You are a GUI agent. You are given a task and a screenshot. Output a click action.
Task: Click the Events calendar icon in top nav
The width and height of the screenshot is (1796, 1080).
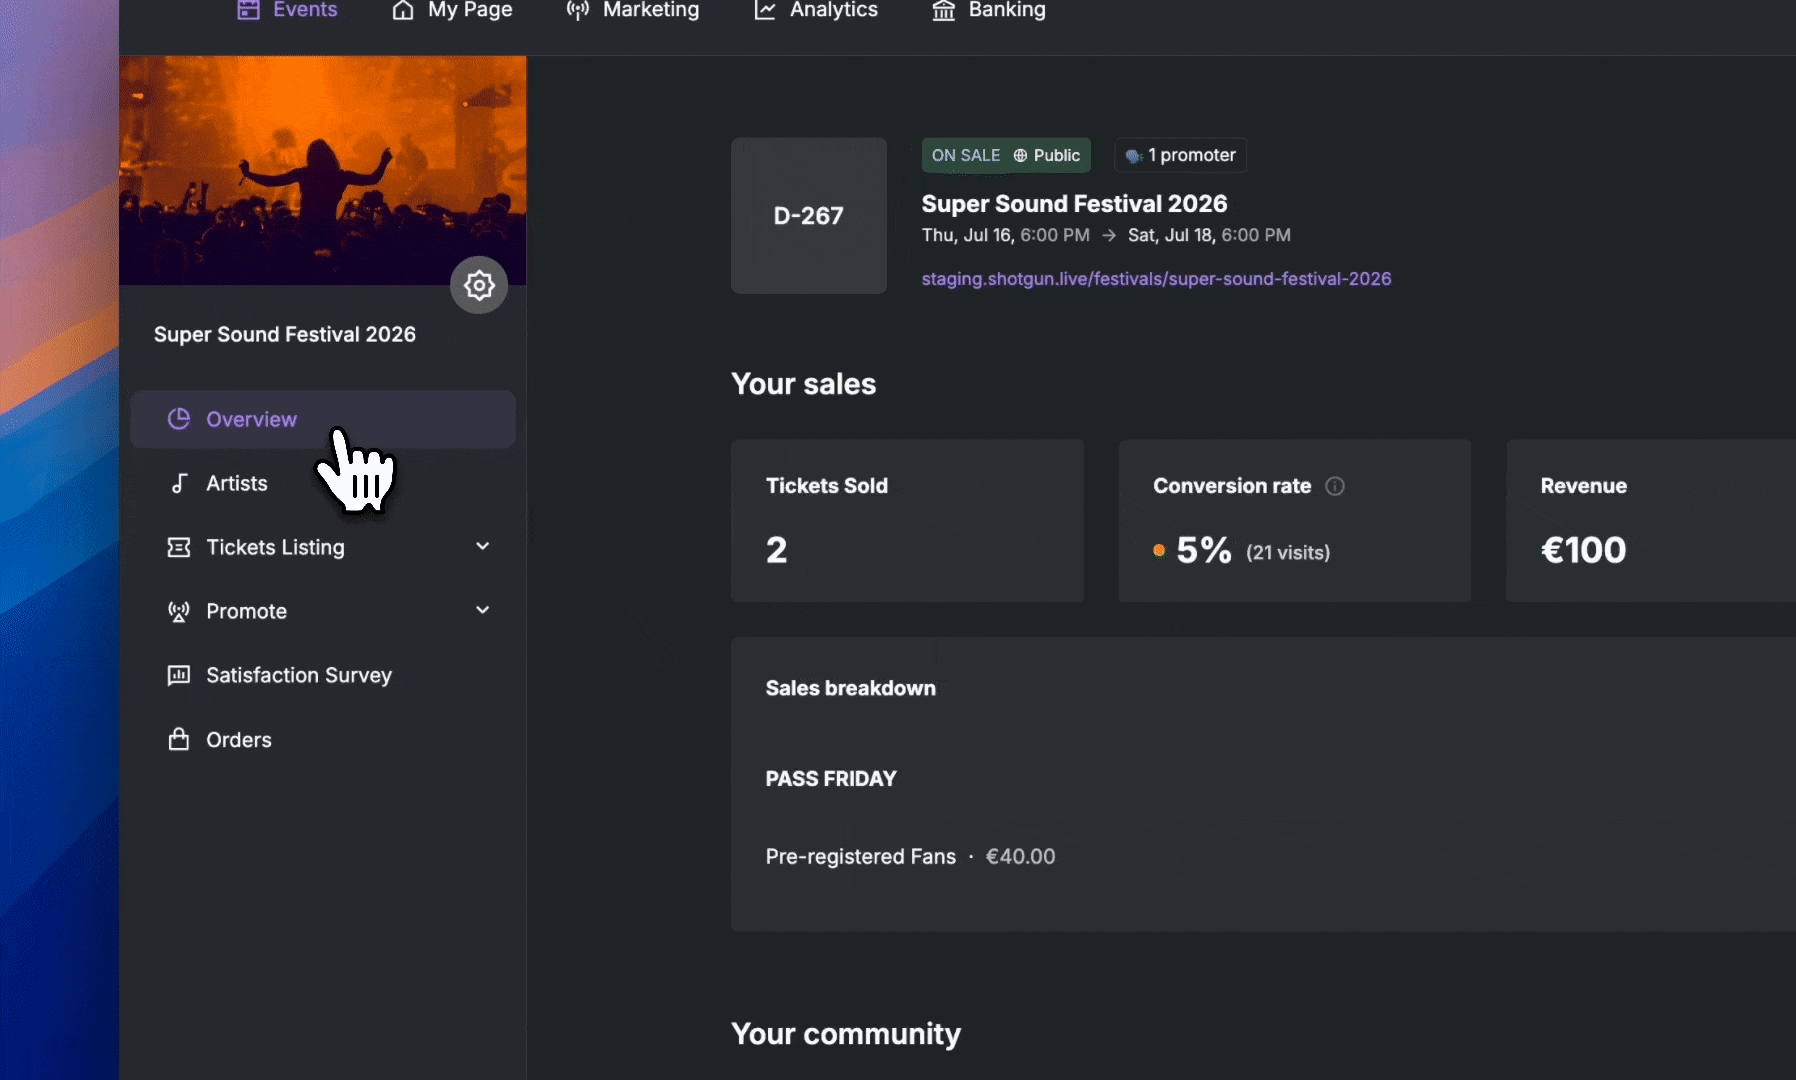point(248,10)
